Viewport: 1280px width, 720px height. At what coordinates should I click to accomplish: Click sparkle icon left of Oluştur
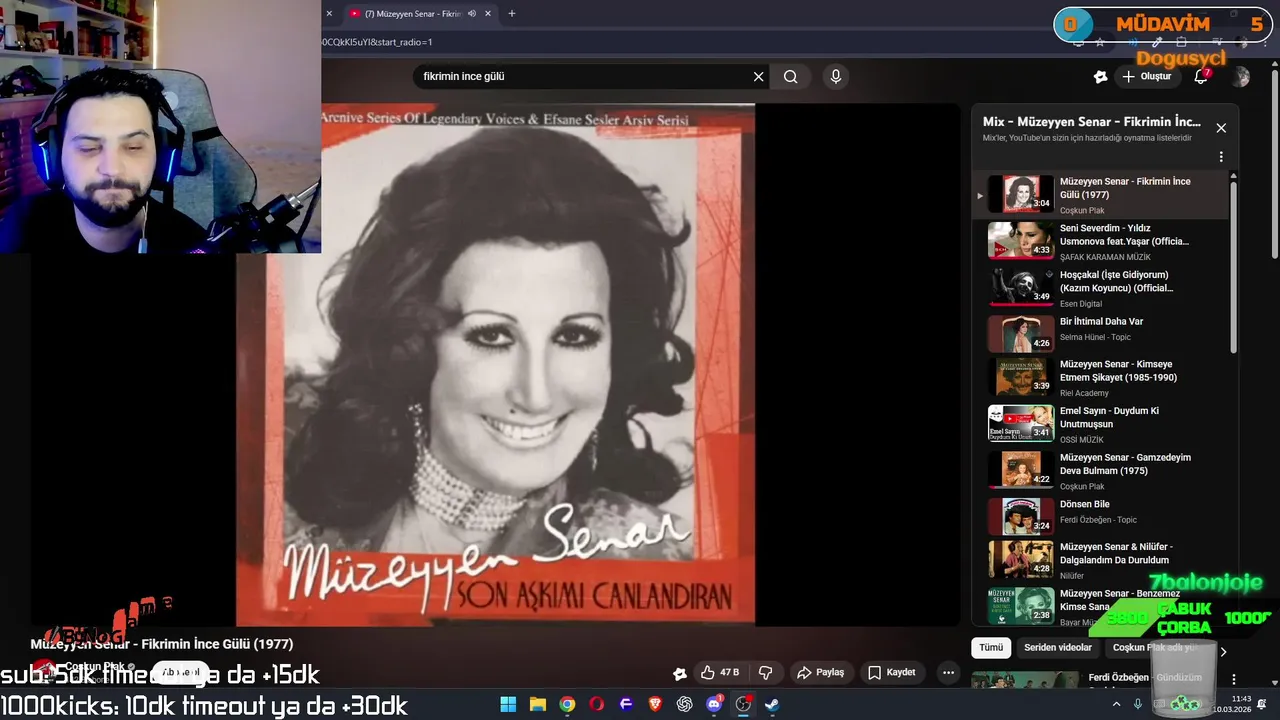[x=1101, y=77]
